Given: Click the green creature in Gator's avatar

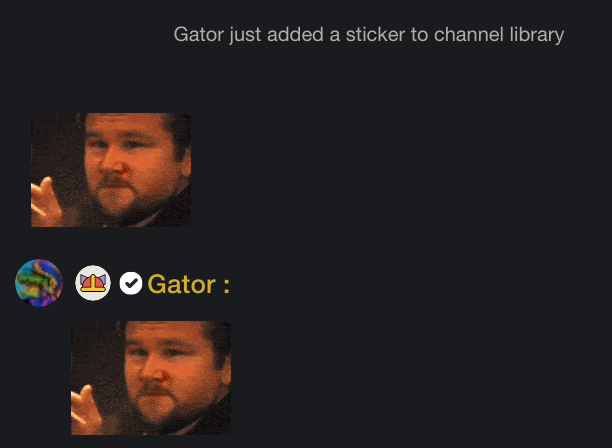Looking at the screenshot, I should pyautogui.click(x=36, y=282).
